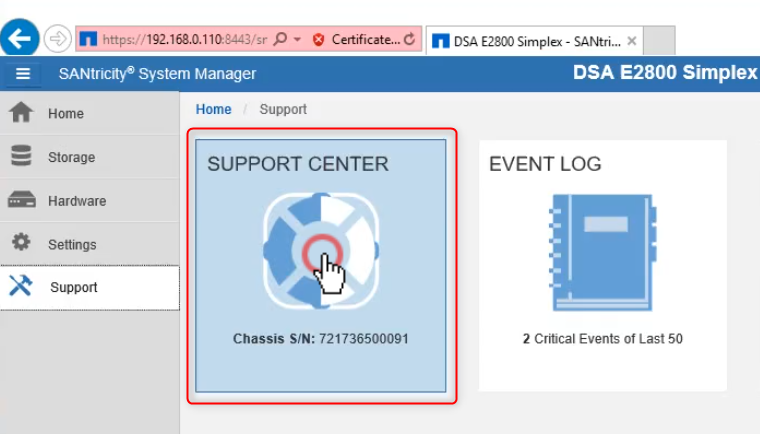Toggle the hamburger menu in the SANtricity header
Screen dimensions: 760x434
point(23,74)
